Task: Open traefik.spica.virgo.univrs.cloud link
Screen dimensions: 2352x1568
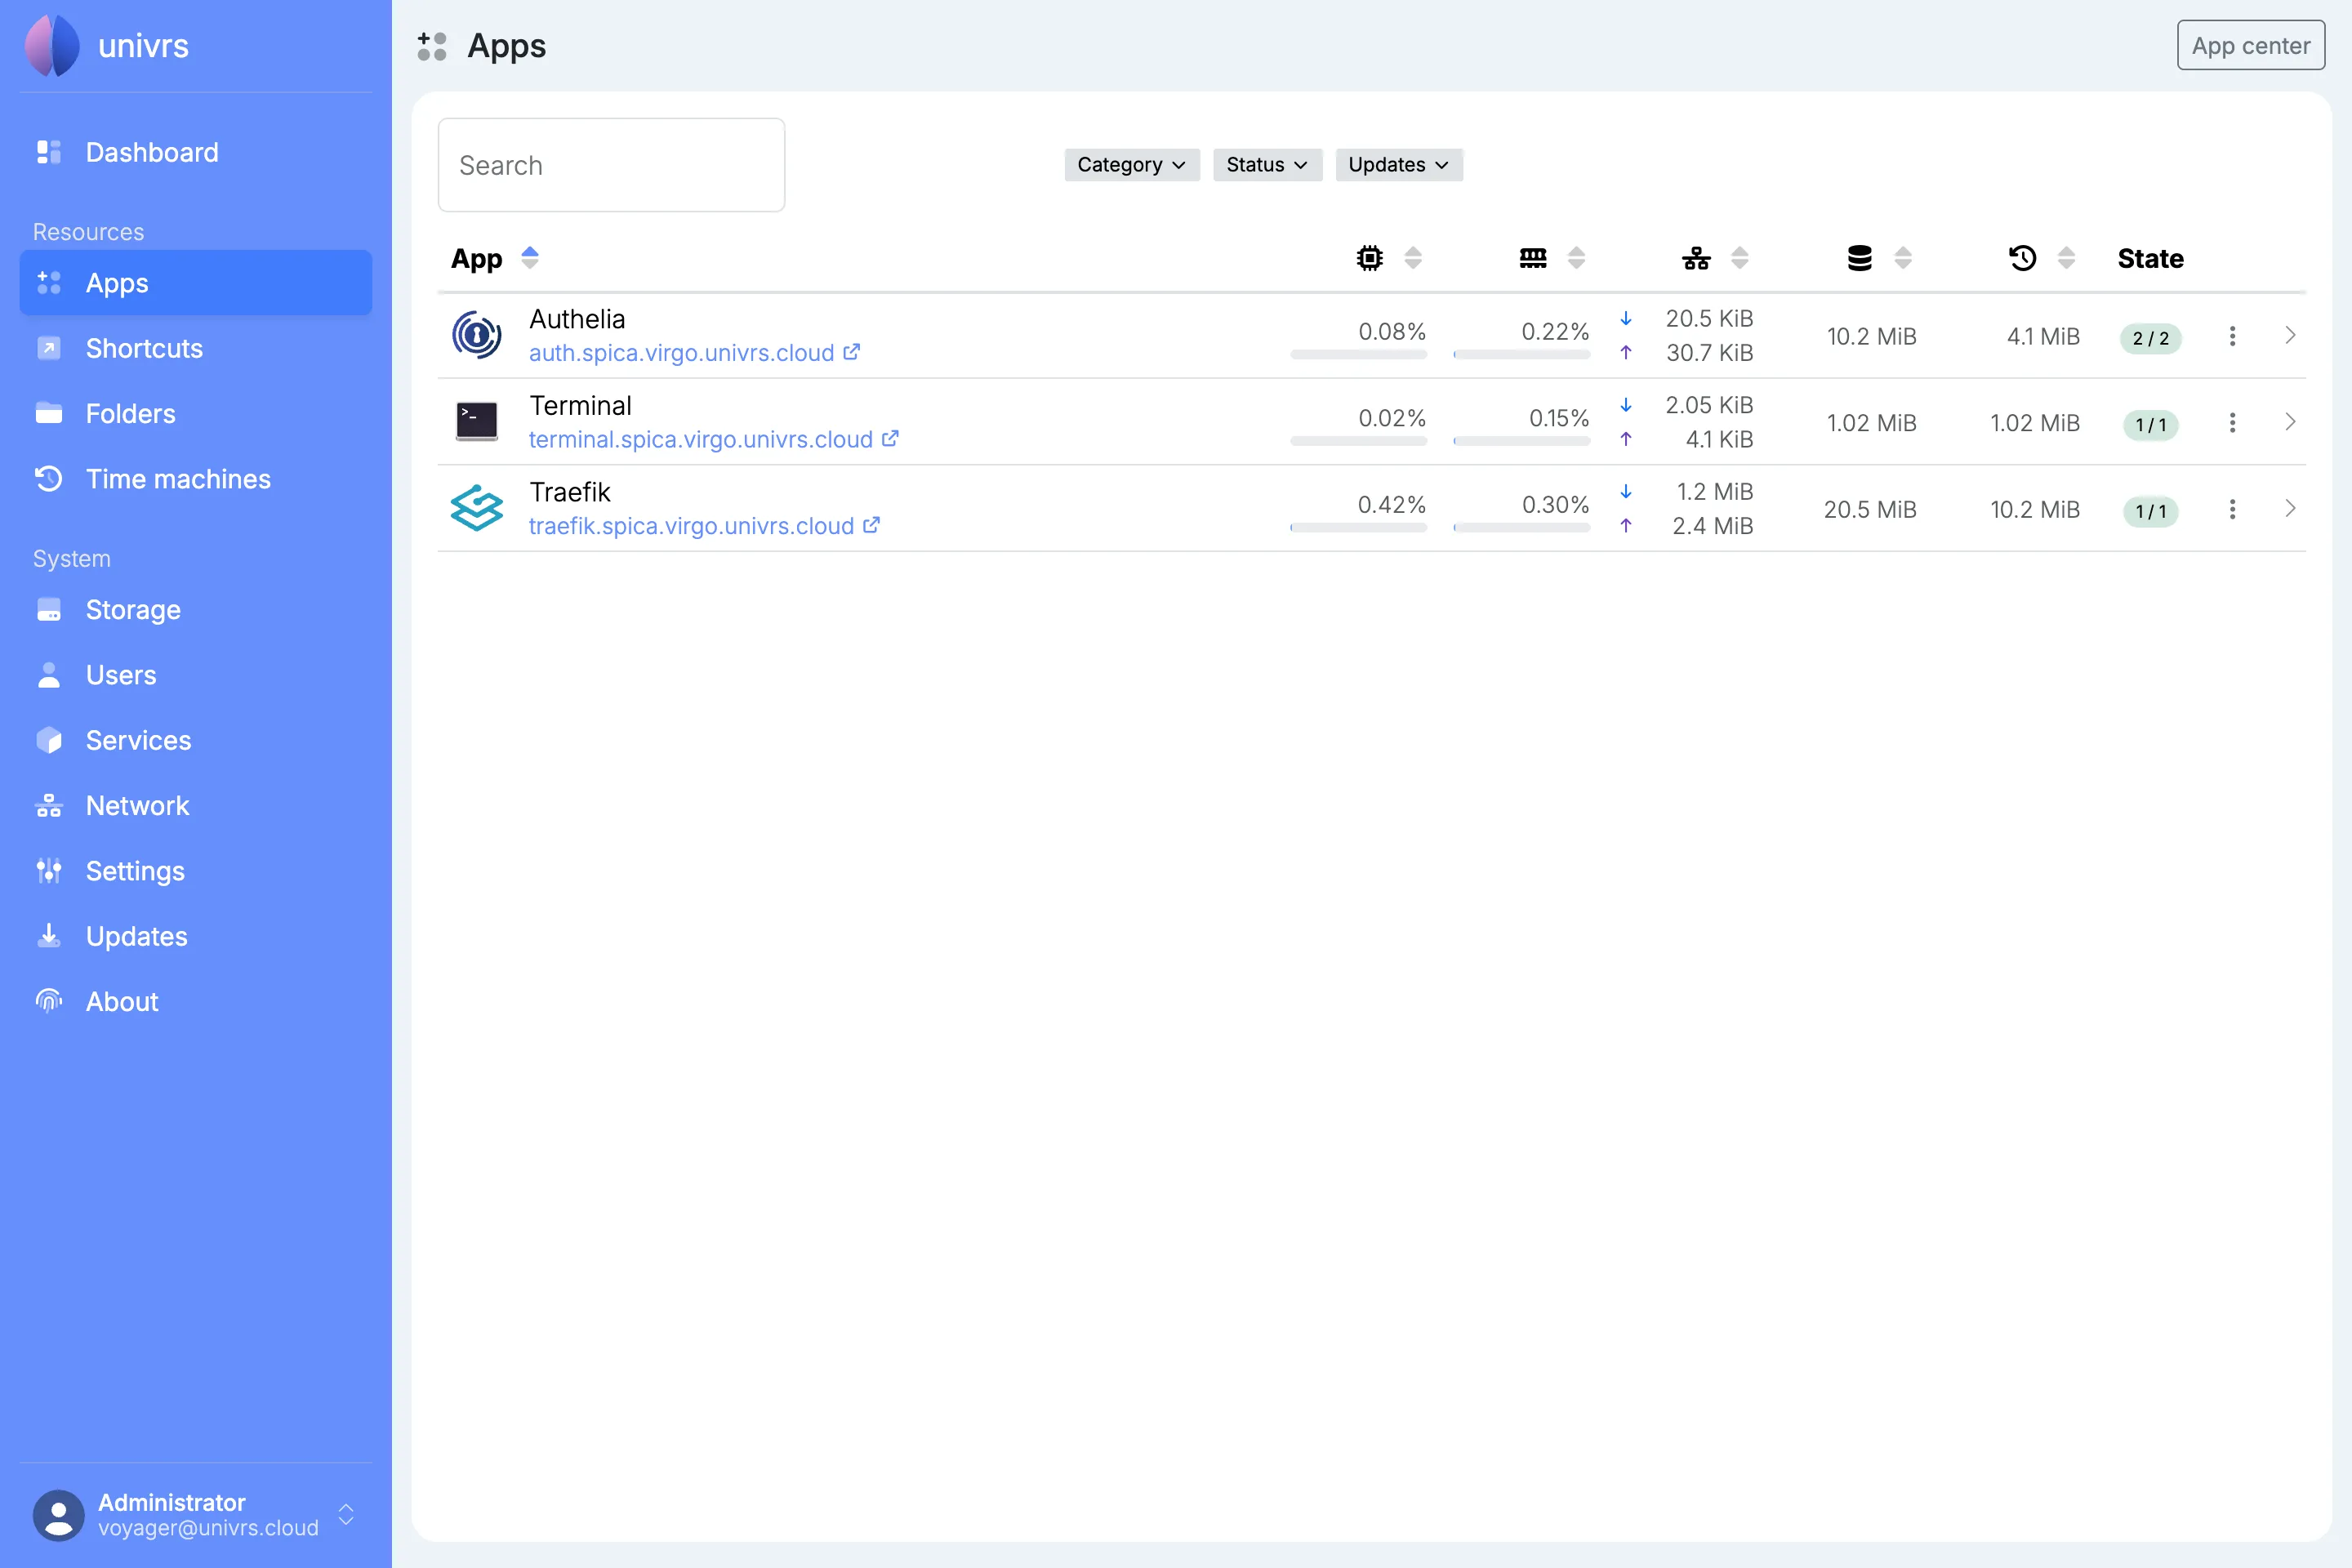Action: tap(691, 526)
